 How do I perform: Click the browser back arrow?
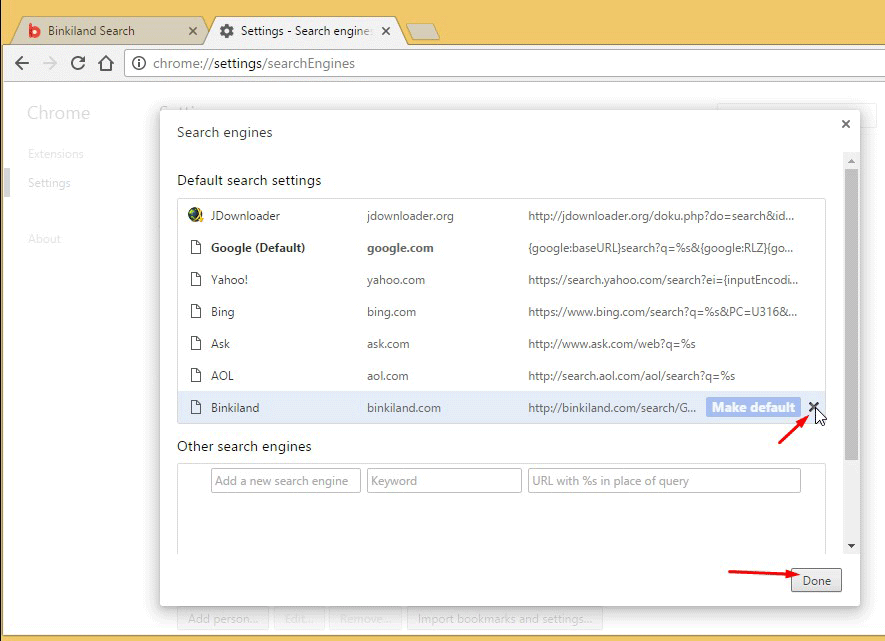coord(22,63)
